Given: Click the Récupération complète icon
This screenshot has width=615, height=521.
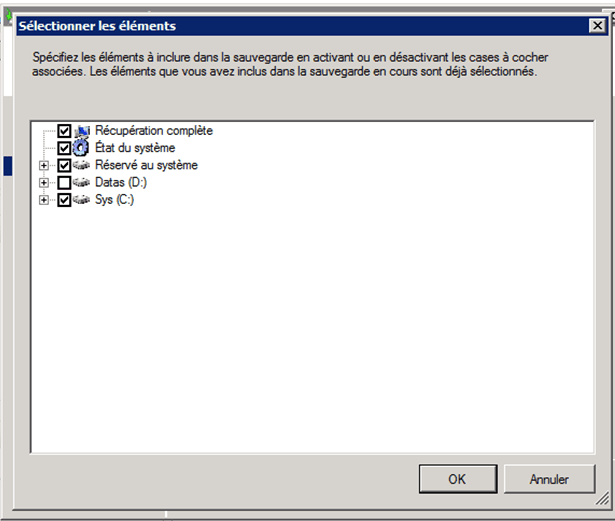Looking at the screenshot, I should tap(83, 131).
